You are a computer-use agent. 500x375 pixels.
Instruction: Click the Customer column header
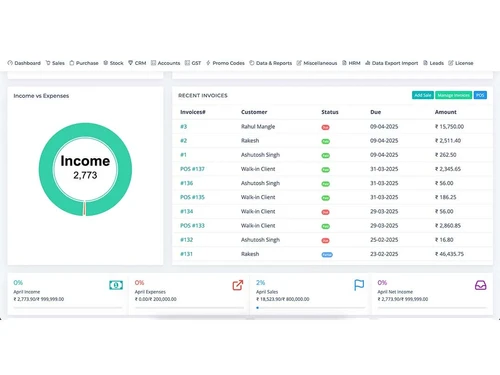pos(254,112)
